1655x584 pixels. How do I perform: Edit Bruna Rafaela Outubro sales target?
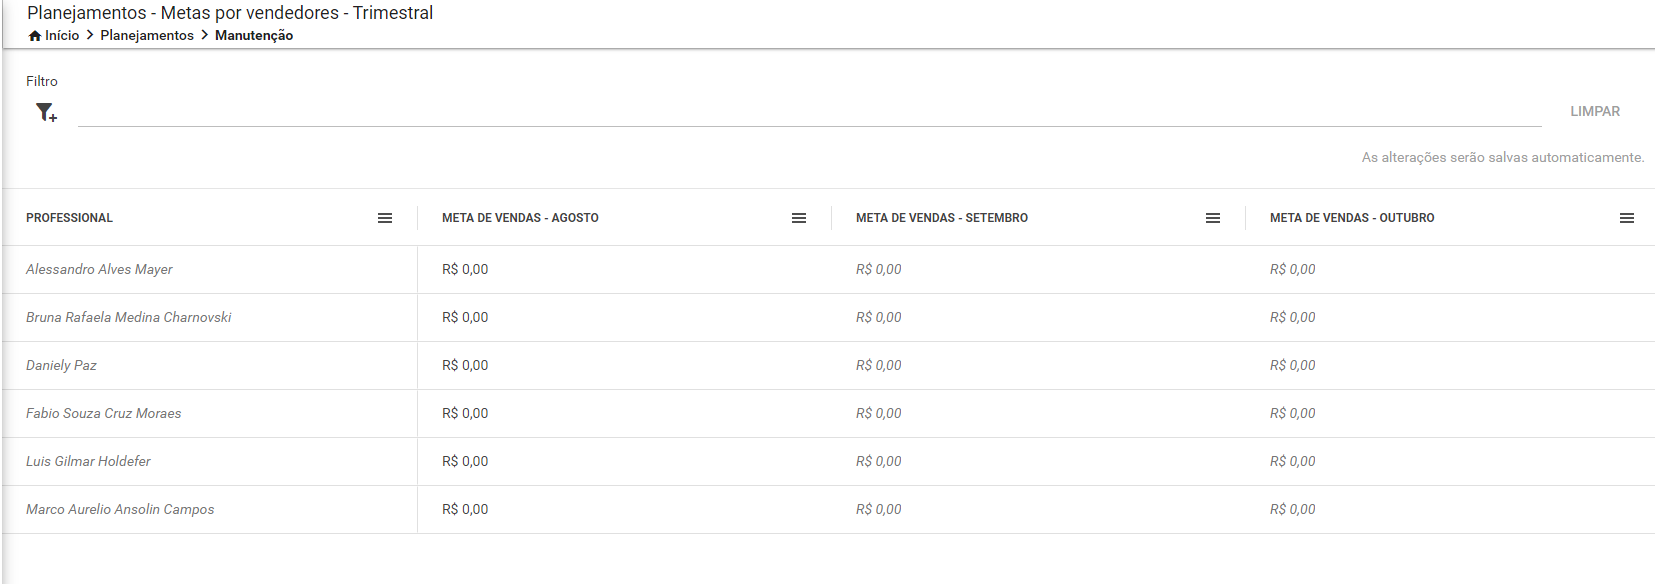(1293, 318)
